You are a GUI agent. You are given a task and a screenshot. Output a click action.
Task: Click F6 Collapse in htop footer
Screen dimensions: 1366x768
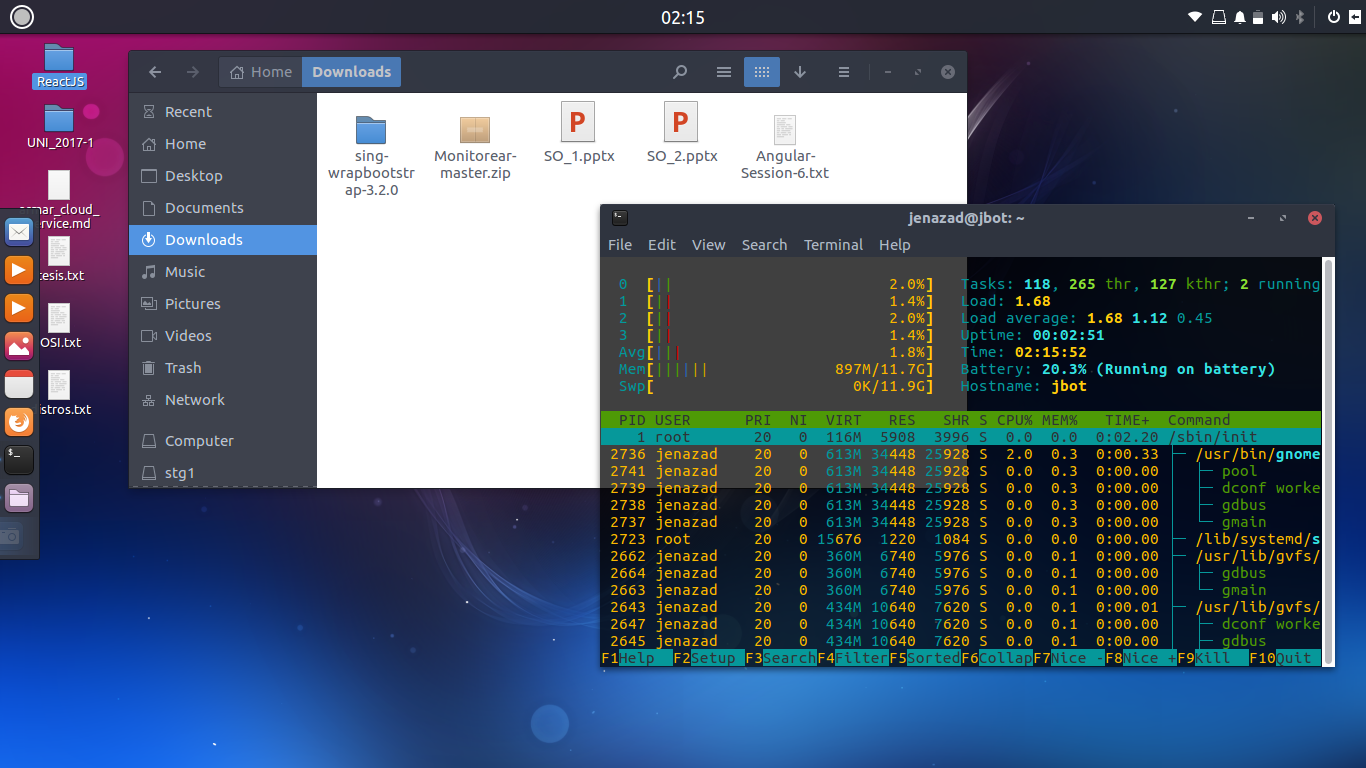point(997,658)
